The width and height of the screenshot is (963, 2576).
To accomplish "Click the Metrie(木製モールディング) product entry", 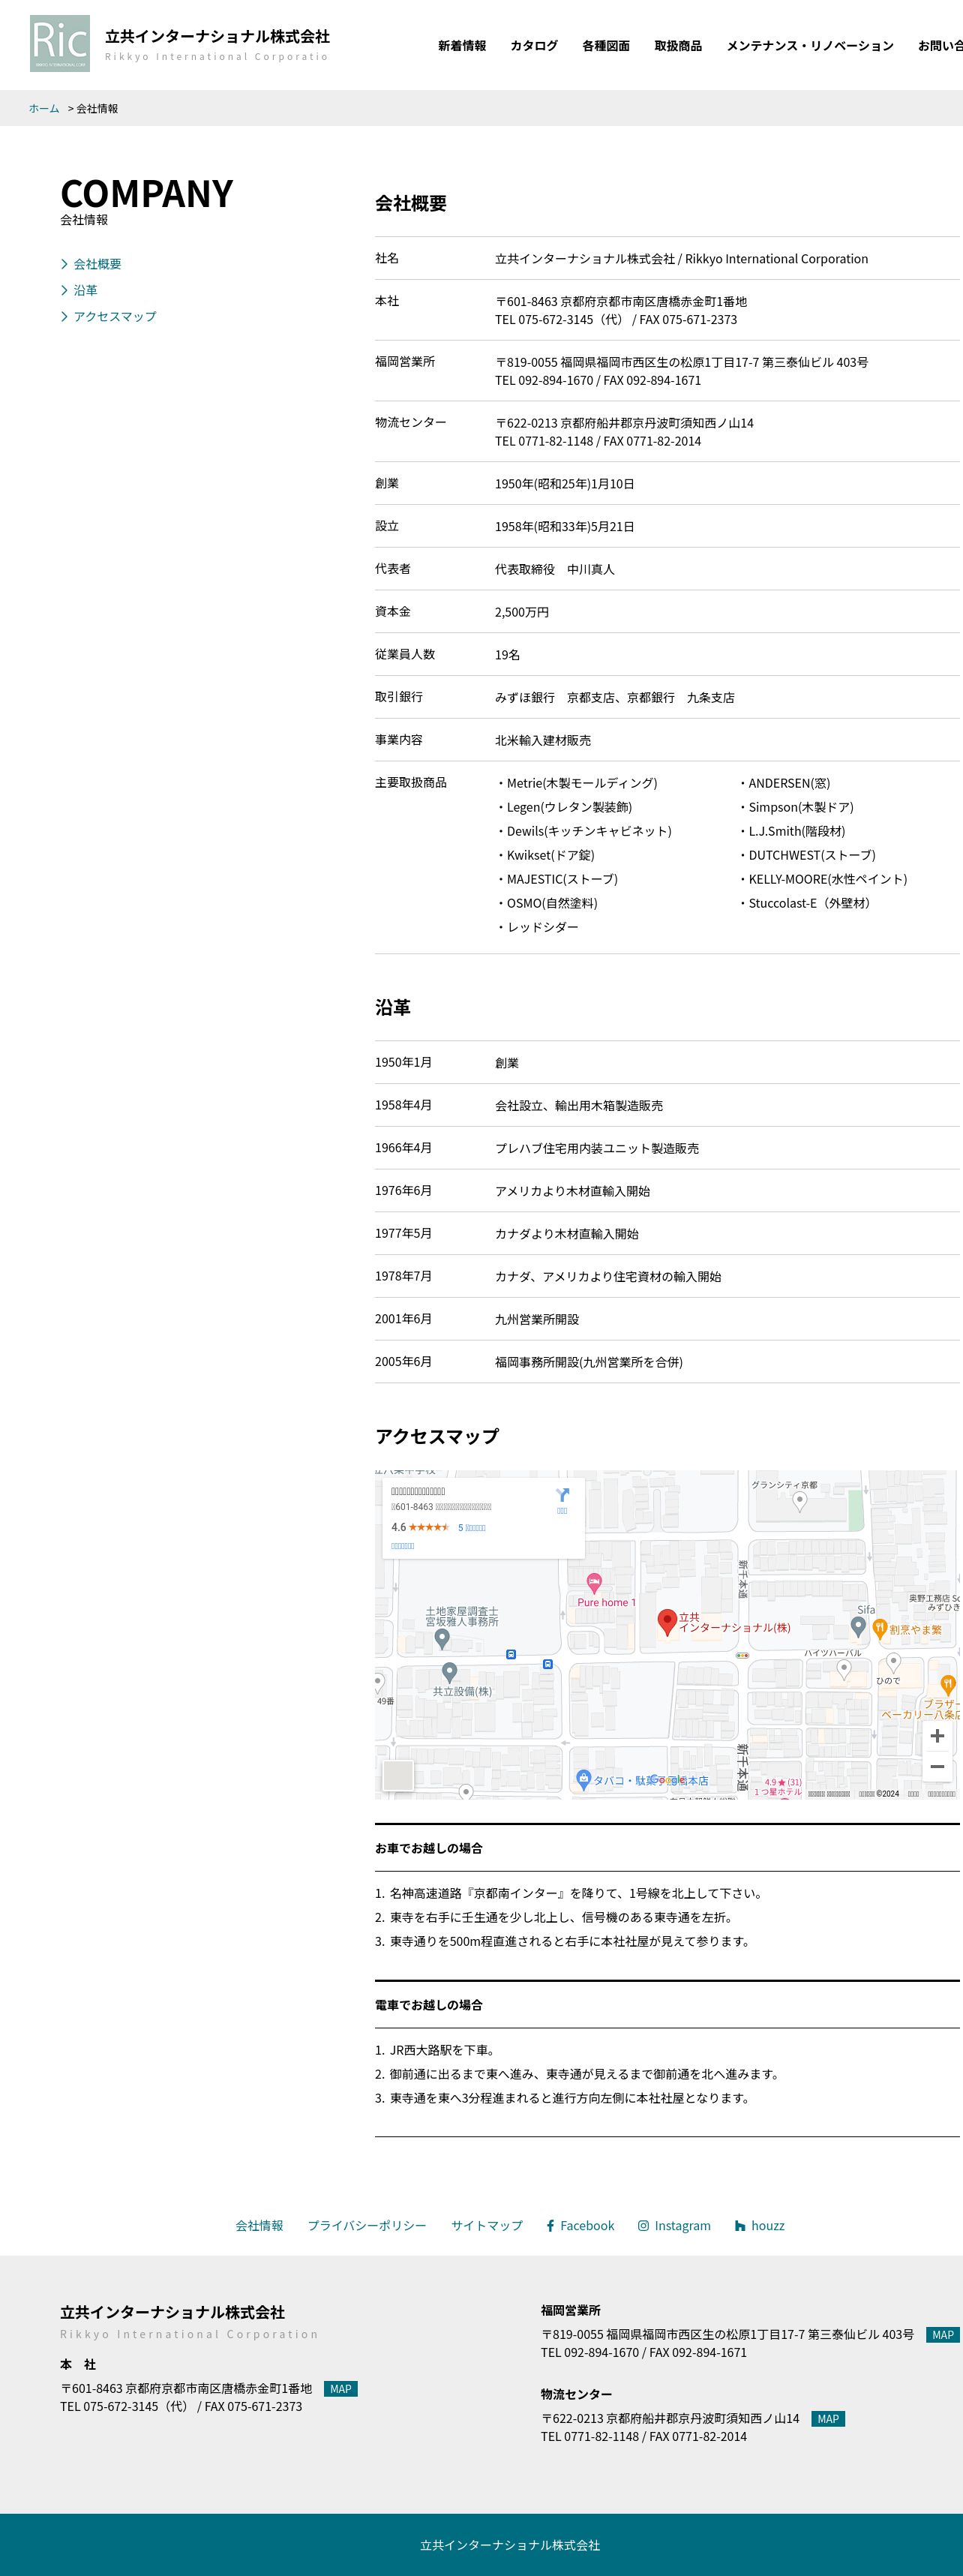I will 576,783.
